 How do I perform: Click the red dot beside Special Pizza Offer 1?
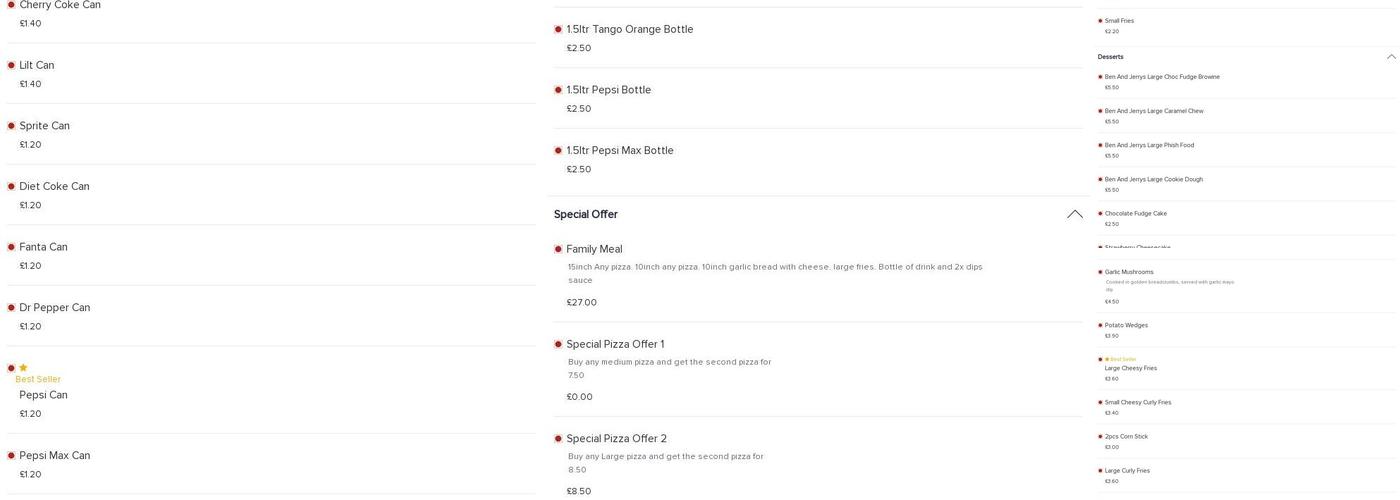click(558, 344)
